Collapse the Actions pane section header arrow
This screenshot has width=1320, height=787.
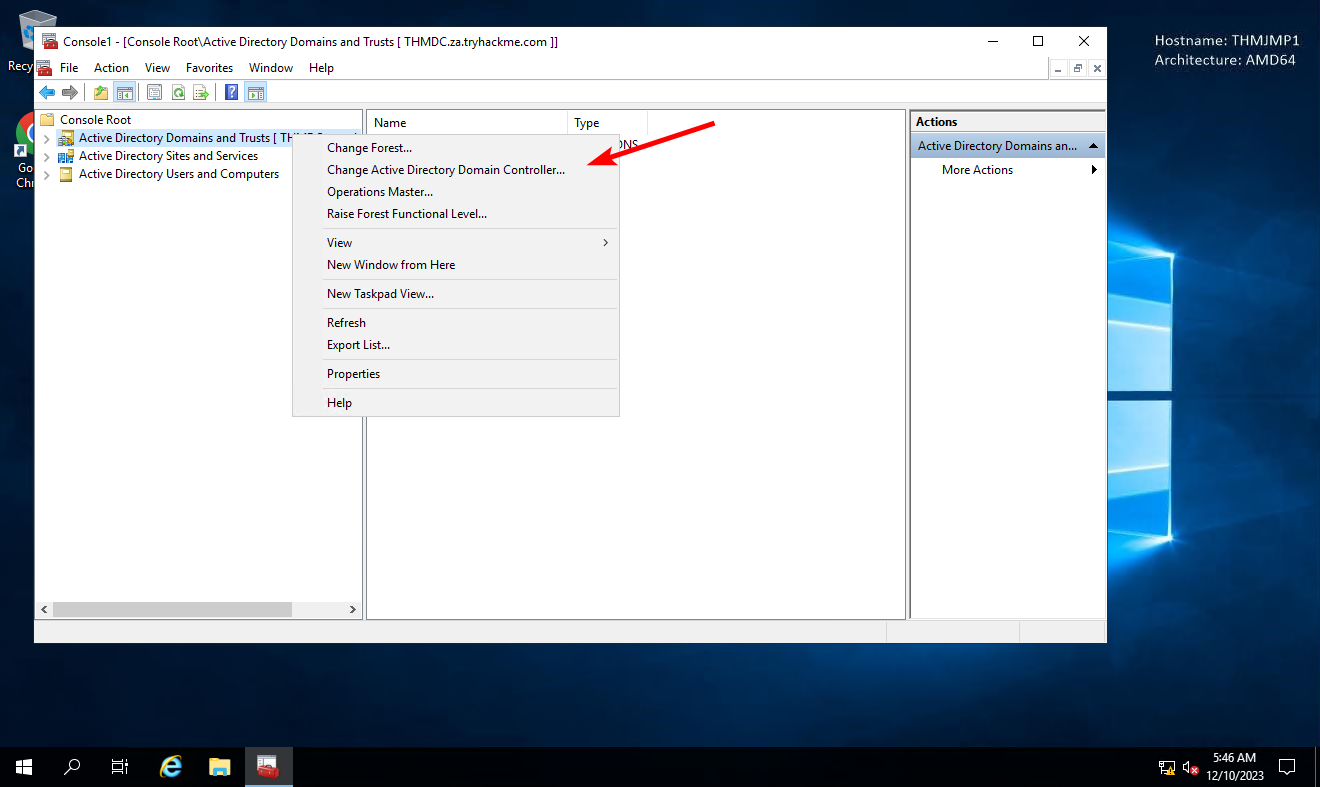point(1094,146)
